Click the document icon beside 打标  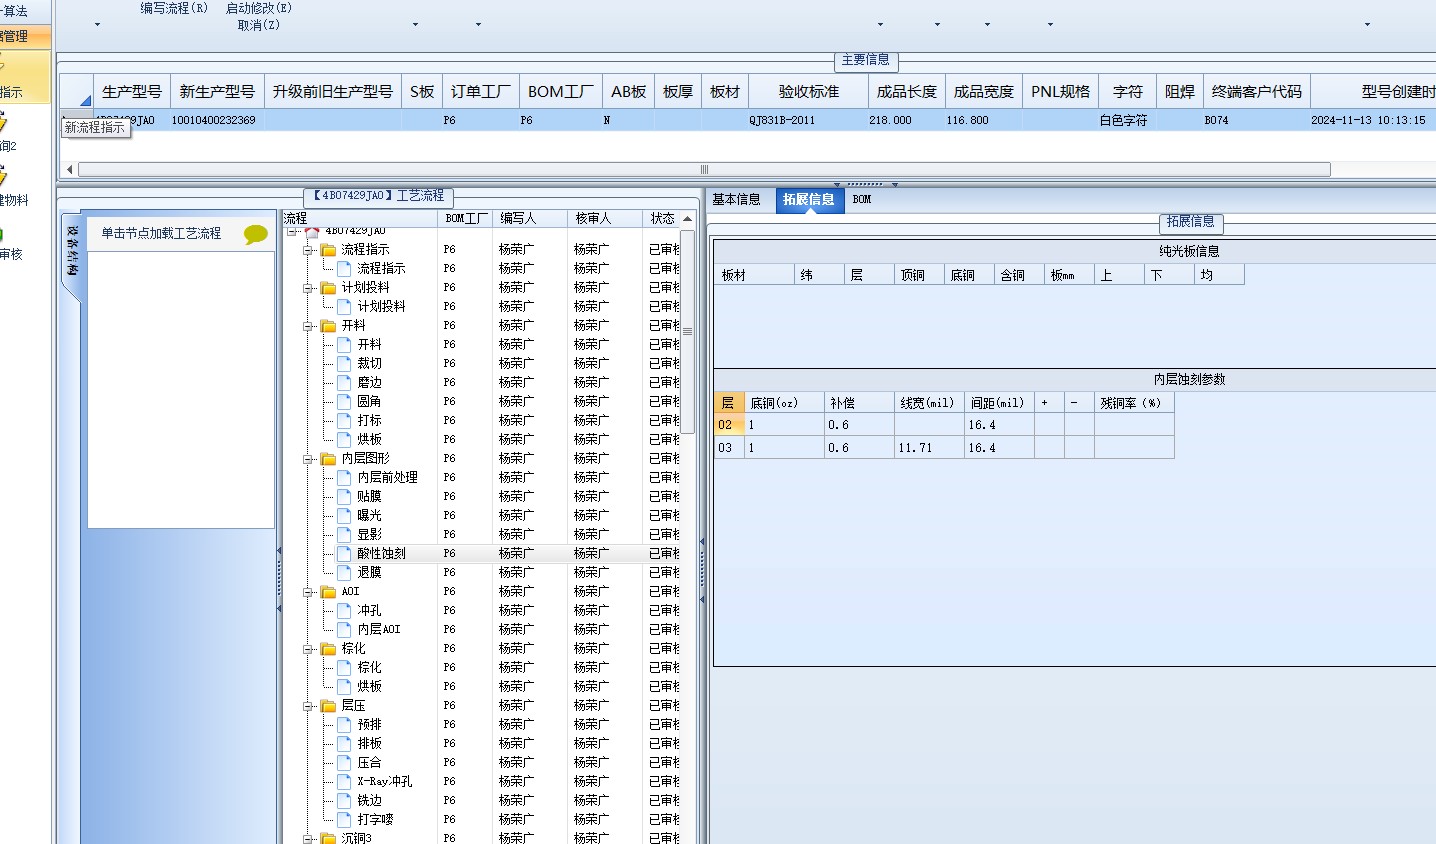[344, 421]
